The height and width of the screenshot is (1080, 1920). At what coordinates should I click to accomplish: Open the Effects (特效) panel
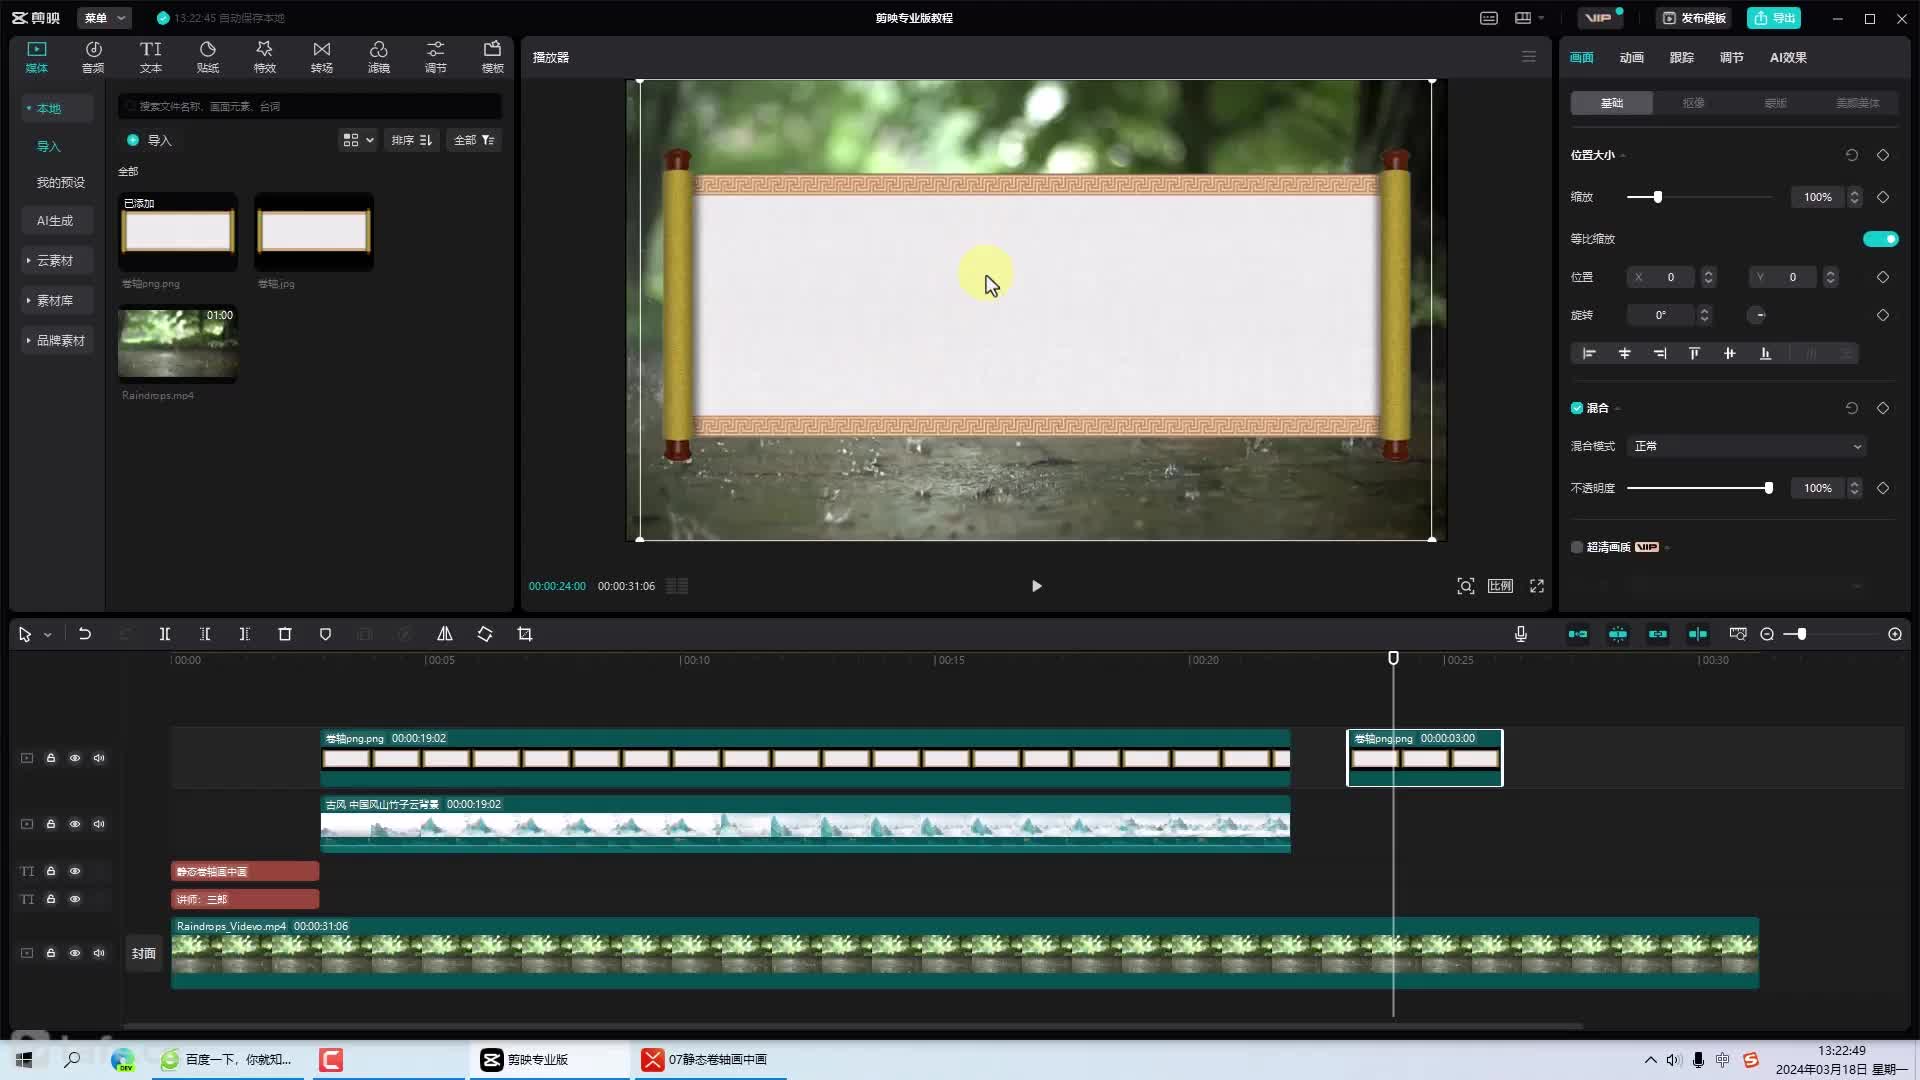pyautogui.click(x=264, y=57)
